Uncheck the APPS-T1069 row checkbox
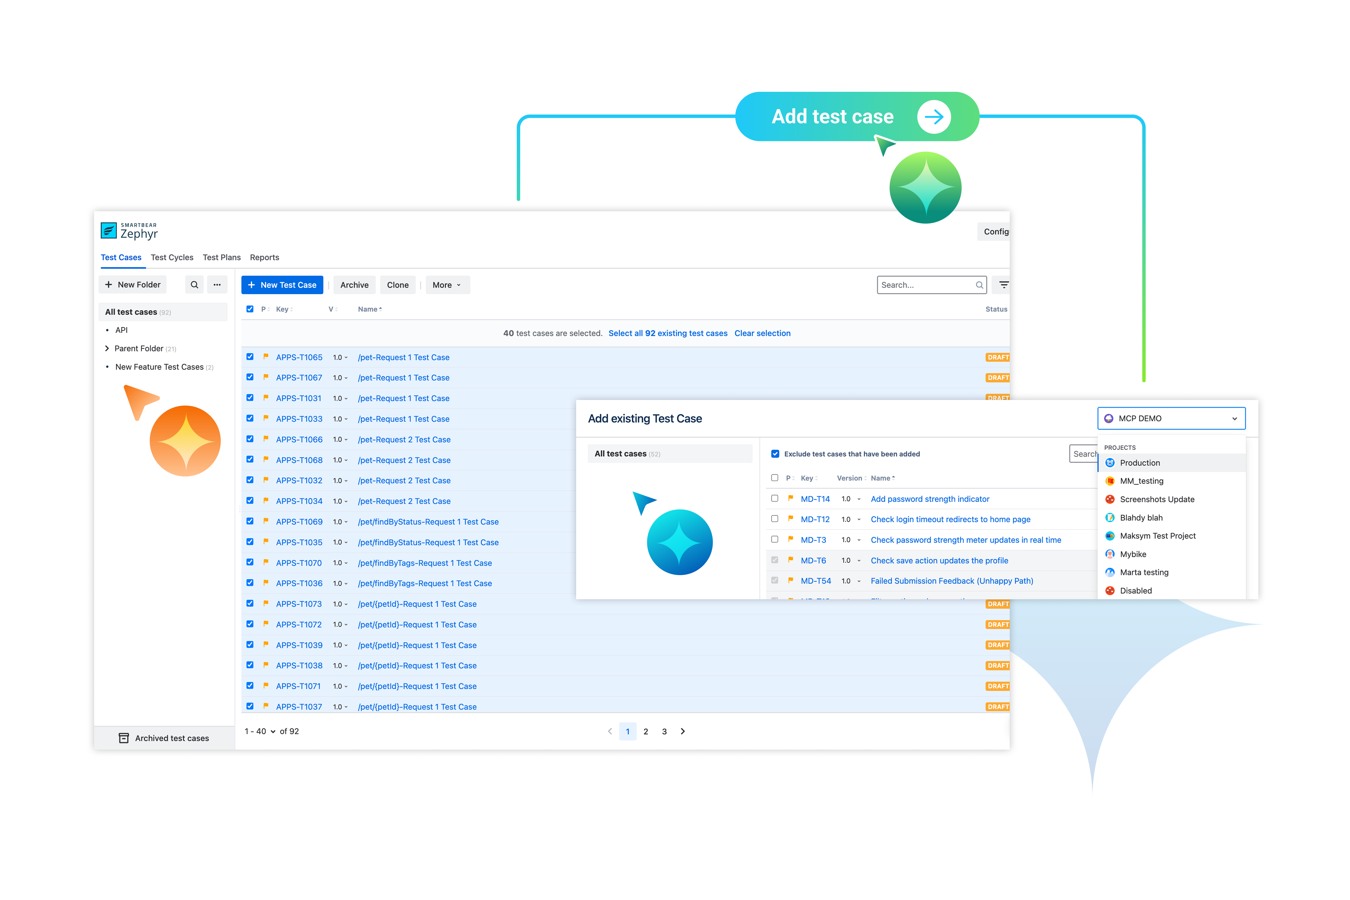1350x900 pixels. tap(250, 521)
